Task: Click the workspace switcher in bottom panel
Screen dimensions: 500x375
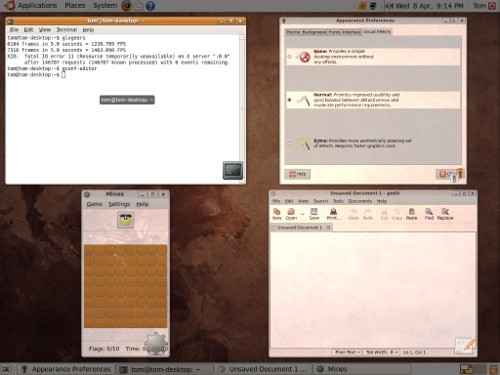Action: tap(473, 369)
